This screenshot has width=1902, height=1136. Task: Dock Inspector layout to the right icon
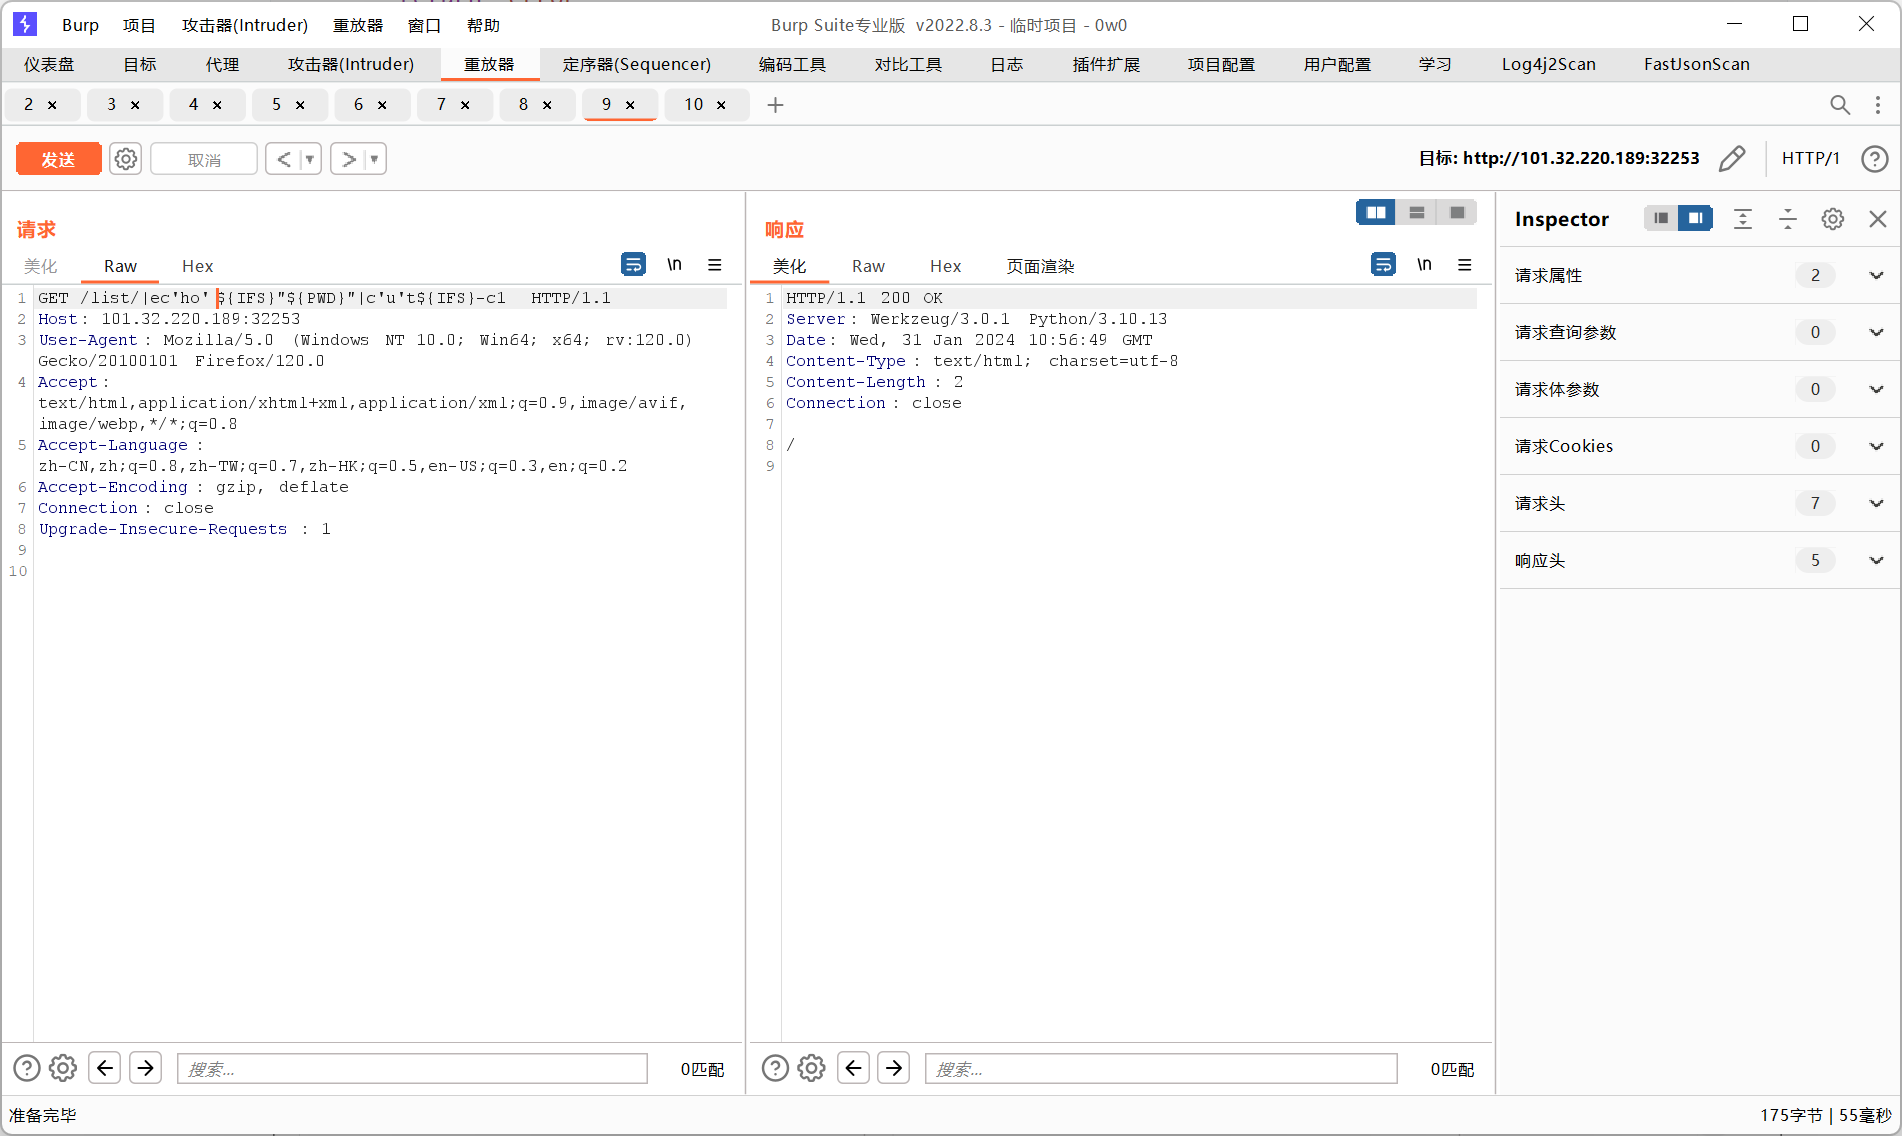pos(1696,218)
